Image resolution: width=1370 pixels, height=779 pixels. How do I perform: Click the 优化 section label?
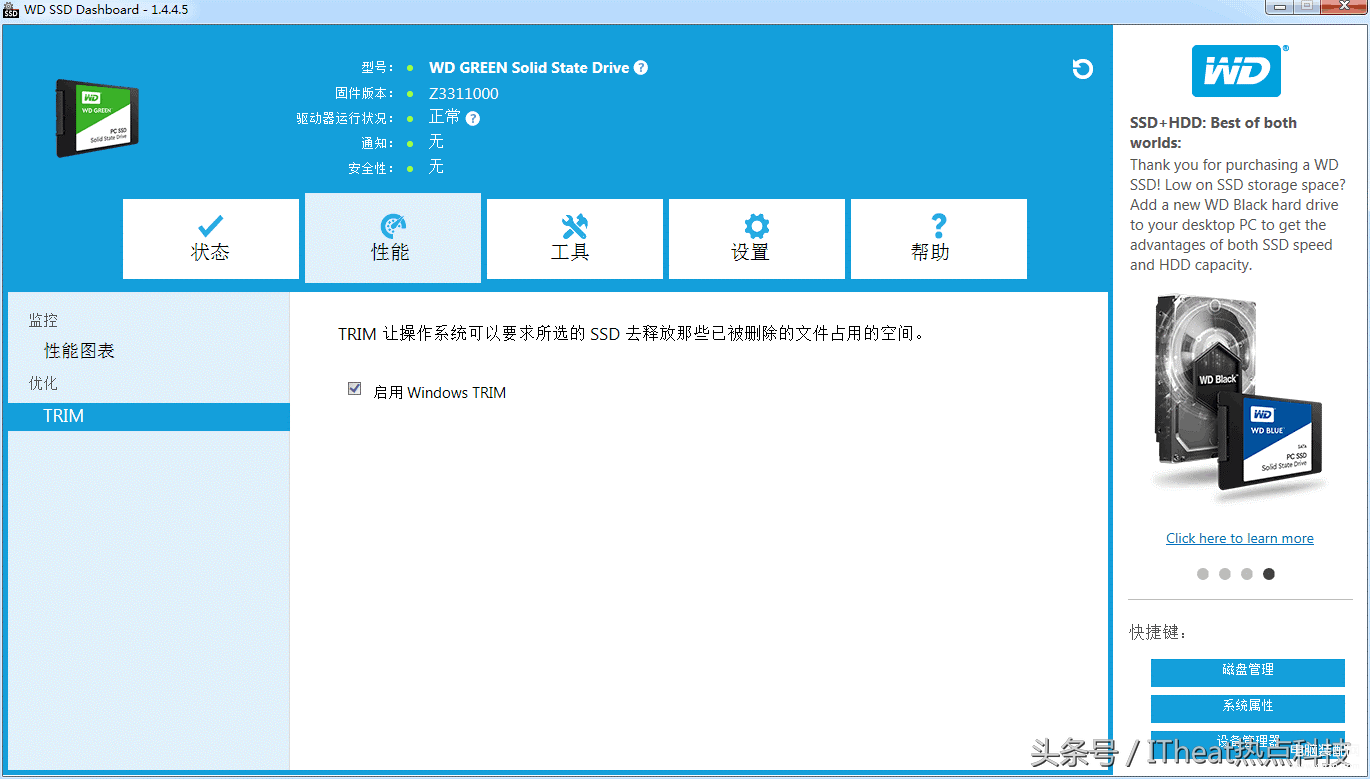pyautogui.click(x=43, y=383)
